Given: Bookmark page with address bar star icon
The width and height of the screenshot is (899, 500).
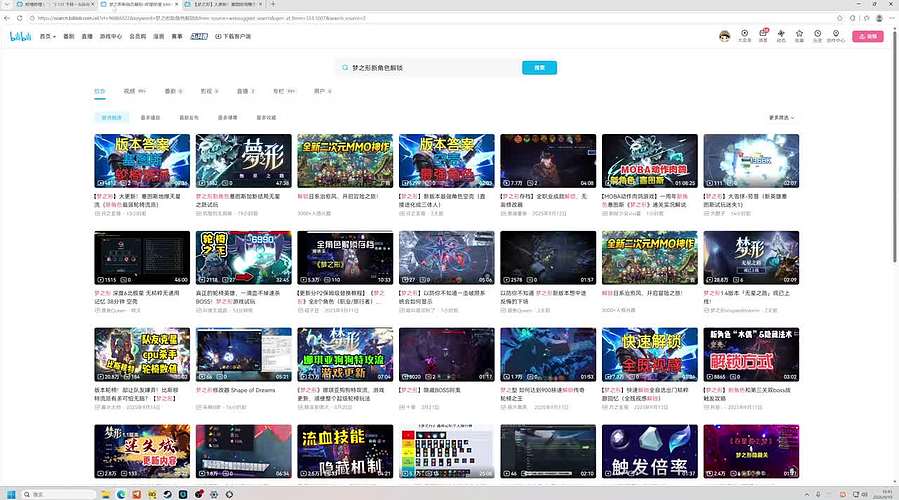Looking at the screenshot, I should [840, 18].
